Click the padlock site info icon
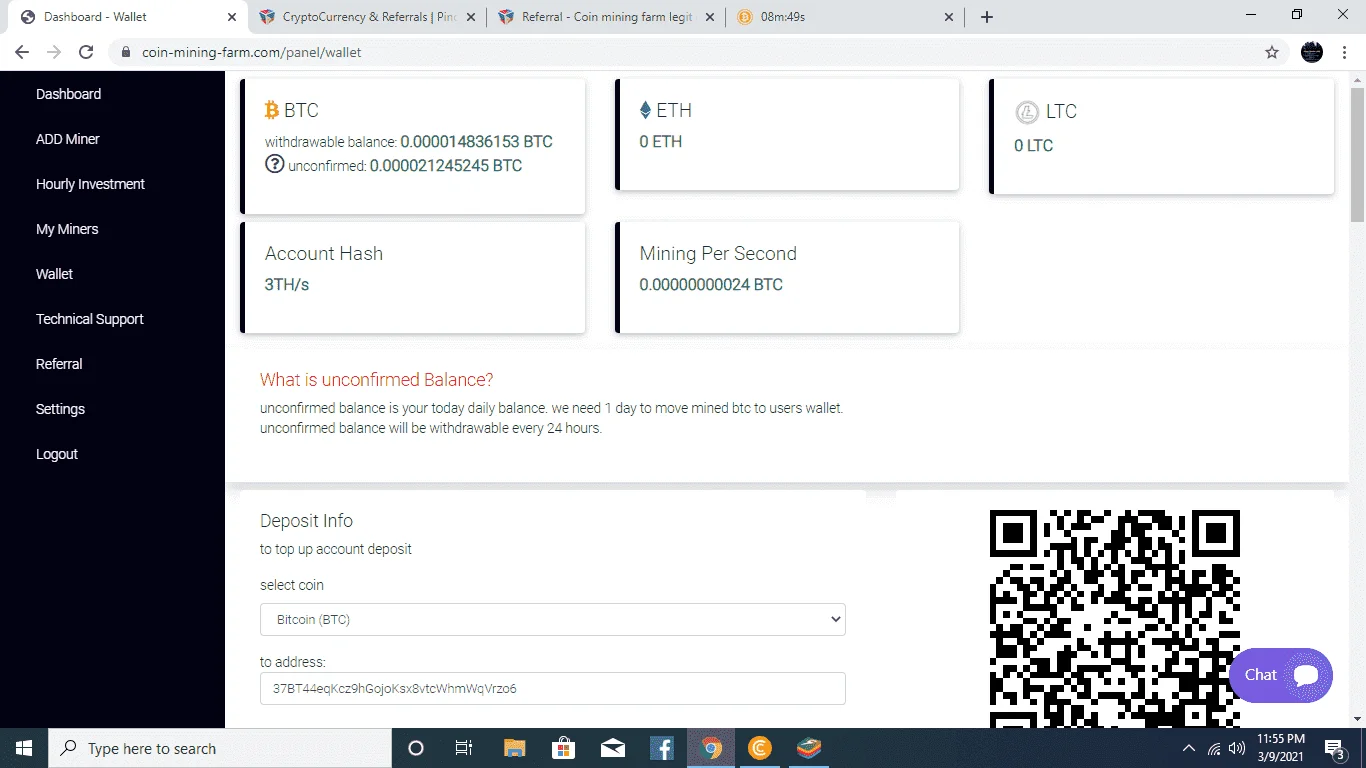Image resolution: width=1366 pixels, height=768 pixels. click(x=126, y=52)
